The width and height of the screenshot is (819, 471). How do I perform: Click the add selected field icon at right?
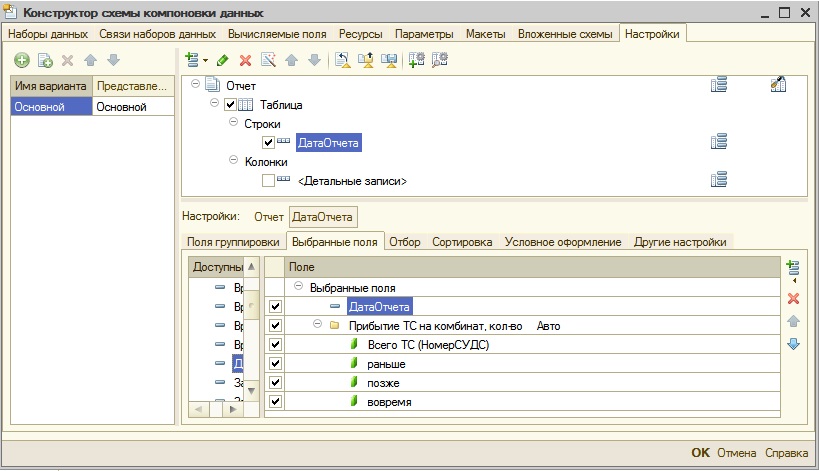pyautogui.click(x=794, y=267)
